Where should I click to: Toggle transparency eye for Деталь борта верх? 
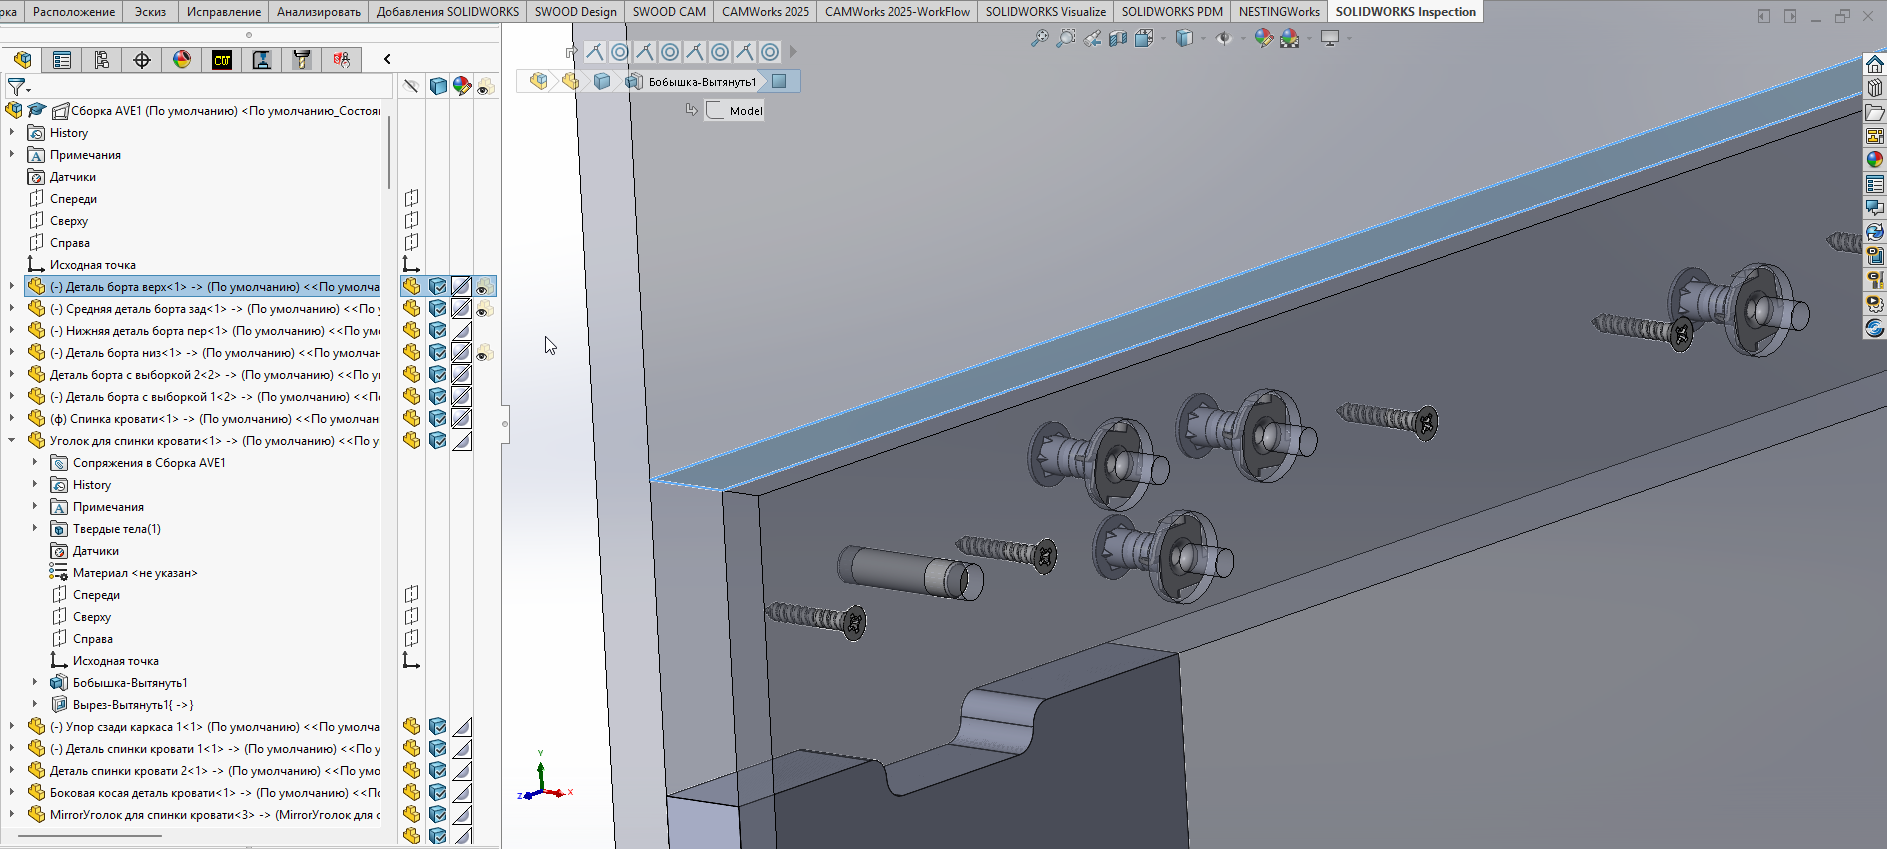pyautogui.click(x=484, y=287)
